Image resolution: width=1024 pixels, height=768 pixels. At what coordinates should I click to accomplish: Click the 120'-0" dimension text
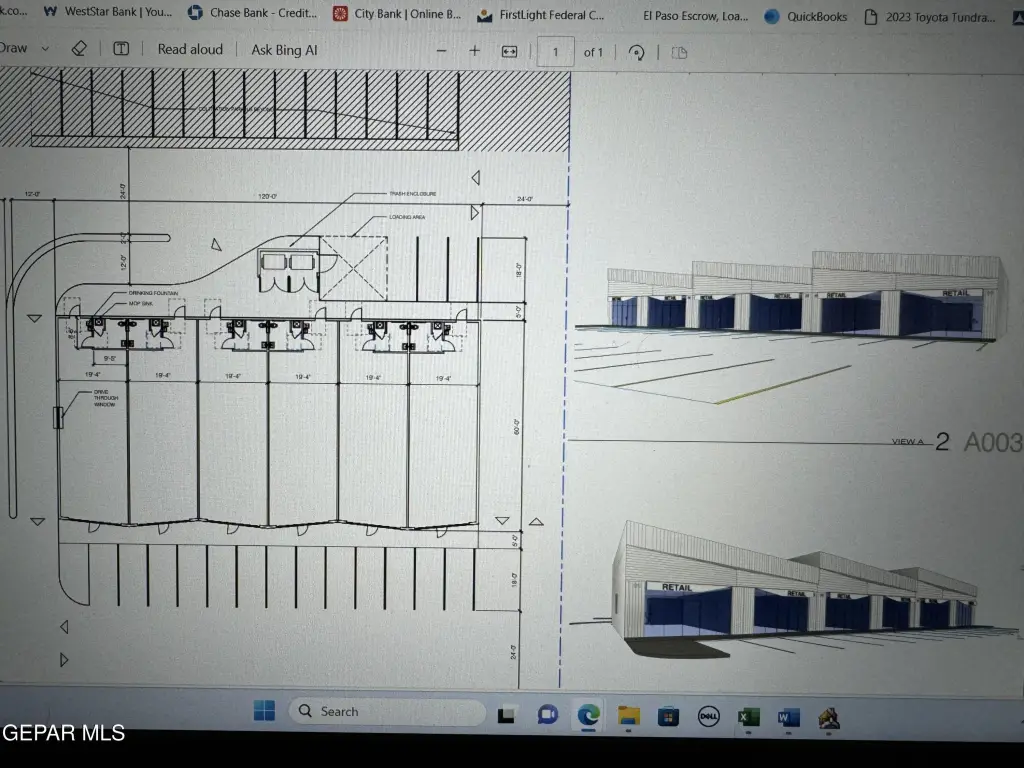pos(267,196)
